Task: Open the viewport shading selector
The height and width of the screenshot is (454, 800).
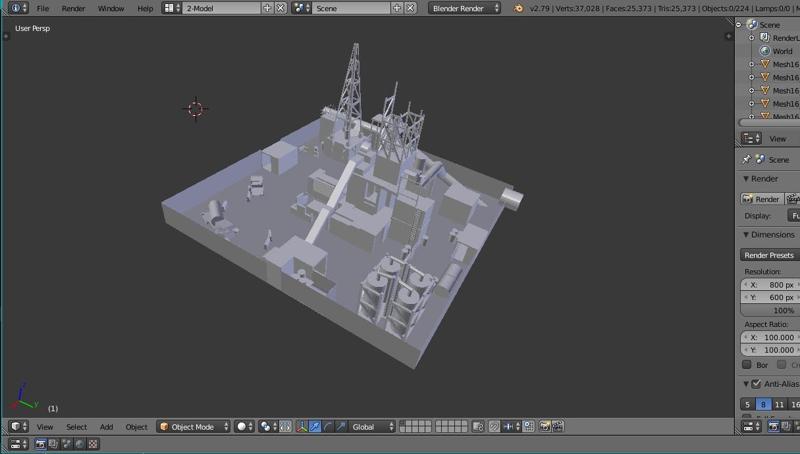Action: (x=244, y=426)
